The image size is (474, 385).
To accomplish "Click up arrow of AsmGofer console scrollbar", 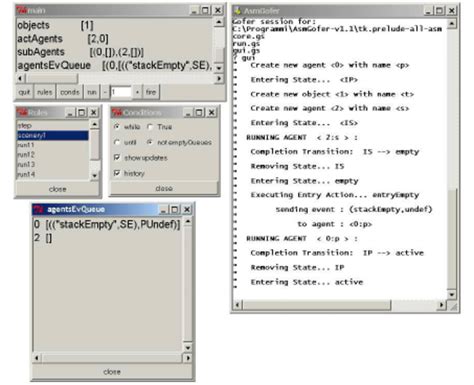I will tap(452, 23).
